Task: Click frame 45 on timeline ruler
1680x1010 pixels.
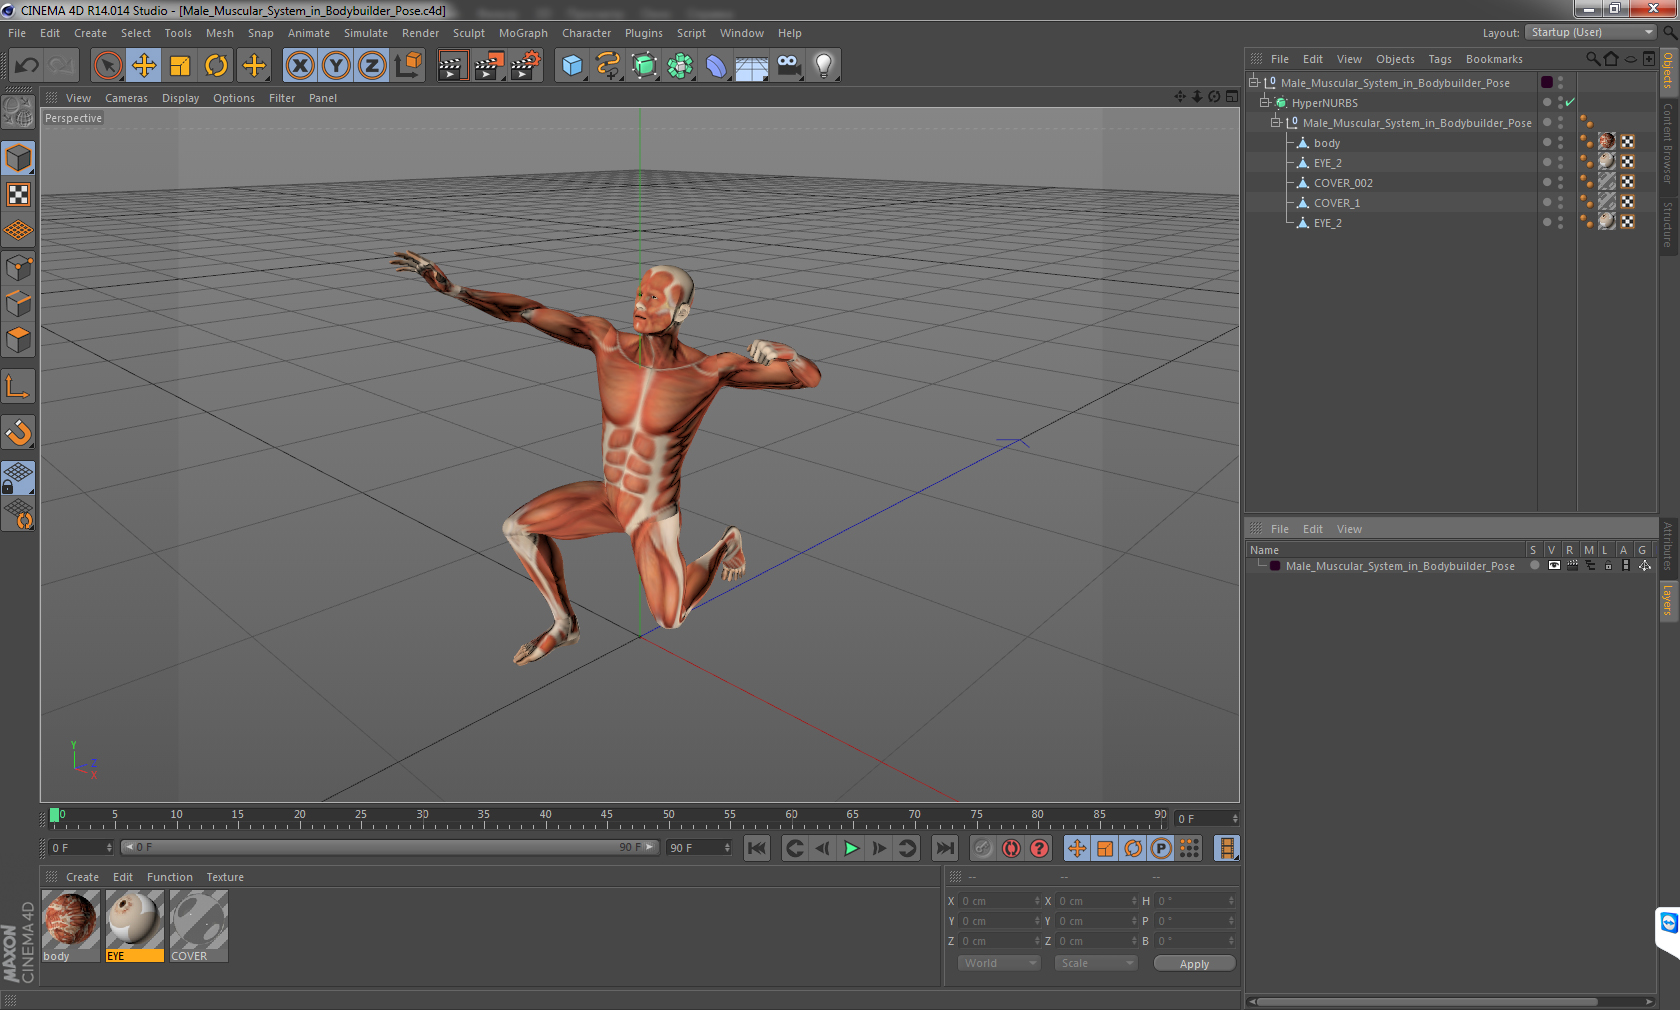Action: coord(607,815)
